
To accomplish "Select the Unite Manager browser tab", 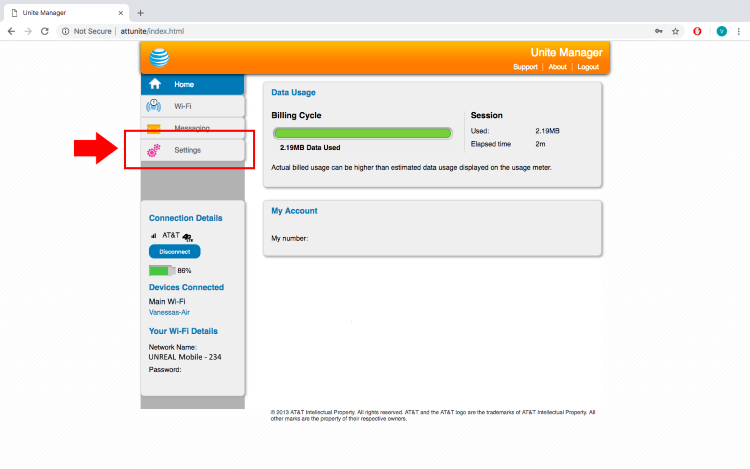I will (x=67, y=13).
